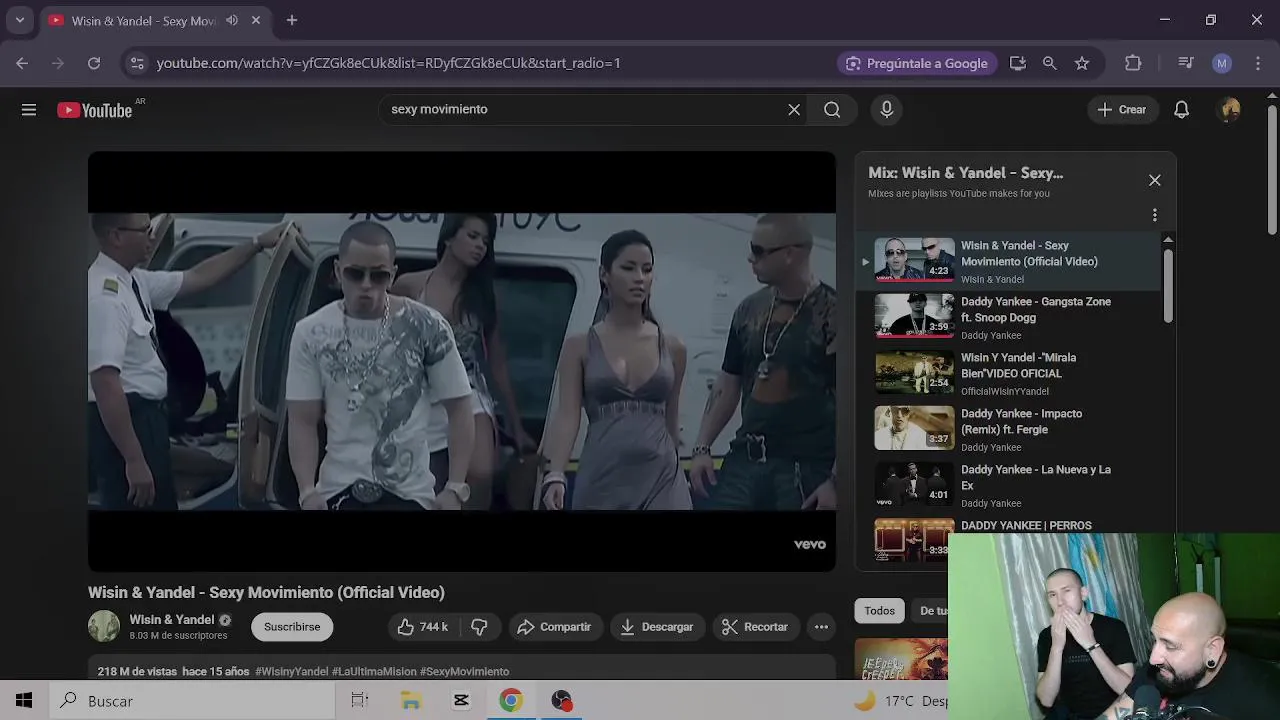Like the video with 744 k
Screen dimensions: 1280x720
[423, 627]
